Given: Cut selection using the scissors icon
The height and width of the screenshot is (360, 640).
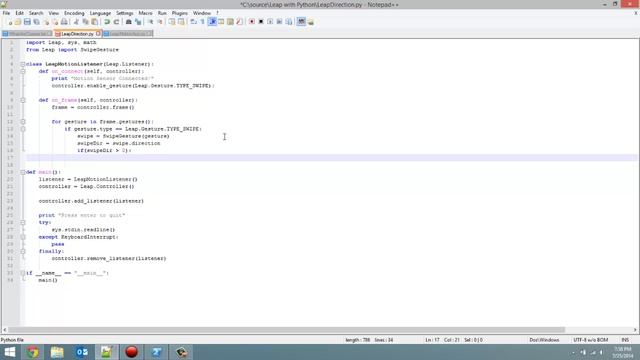Looking at the screenshot, I should click(76, 22).
